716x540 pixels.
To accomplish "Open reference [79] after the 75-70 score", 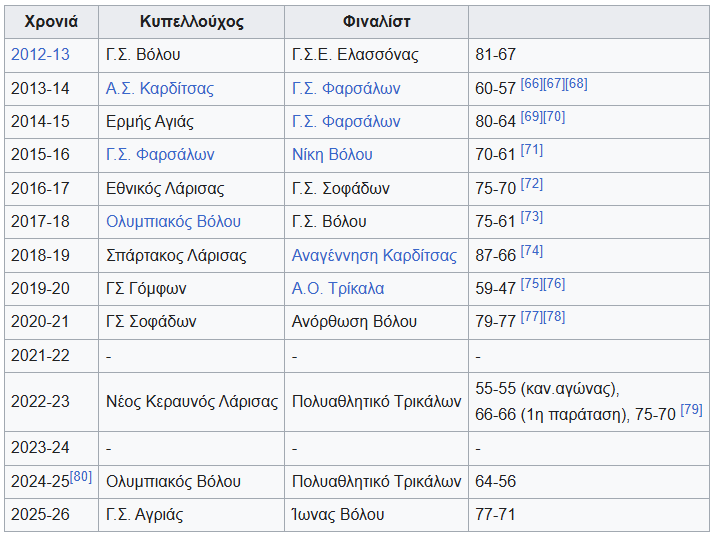I will pos(691,410).
